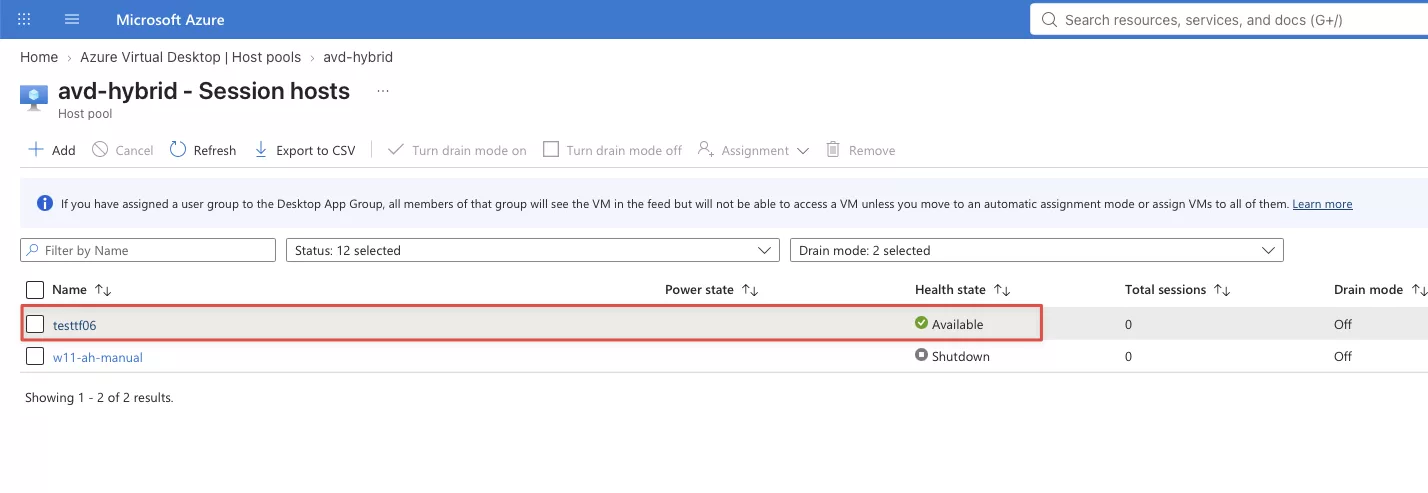This screenshot has width=1428, height=493.
Task: Click Total sessions 0 in w11-ah-manual row
Action: [x=1128, y=356]
